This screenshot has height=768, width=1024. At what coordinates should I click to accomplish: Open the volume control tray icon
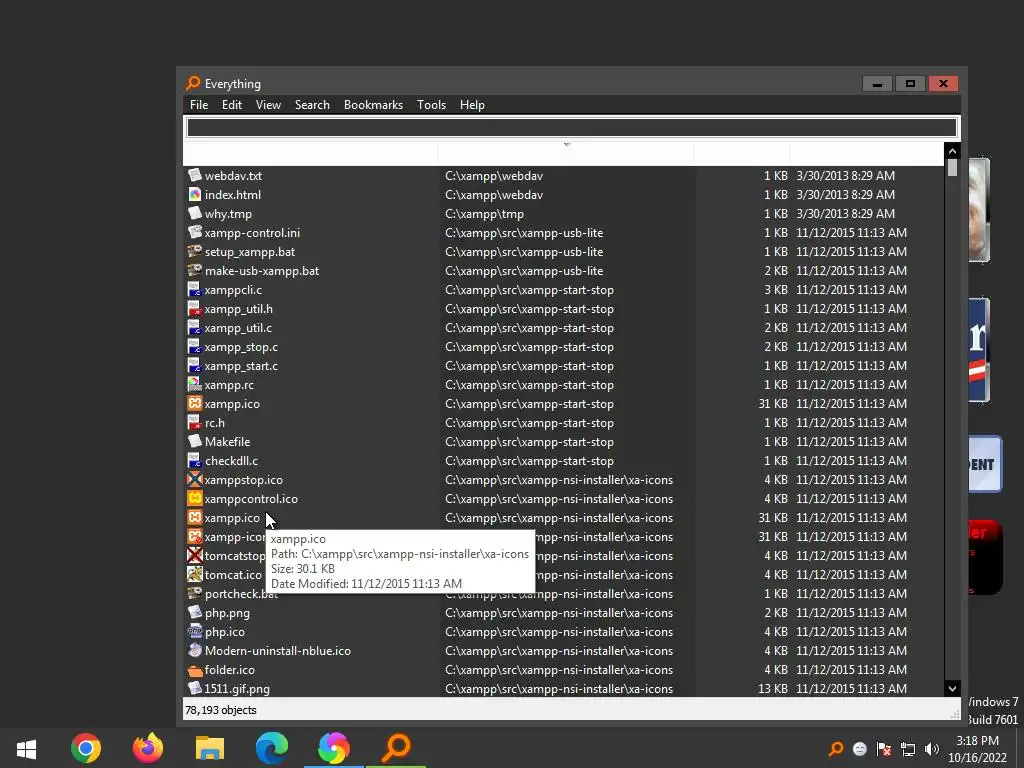(x=932, y=748)
